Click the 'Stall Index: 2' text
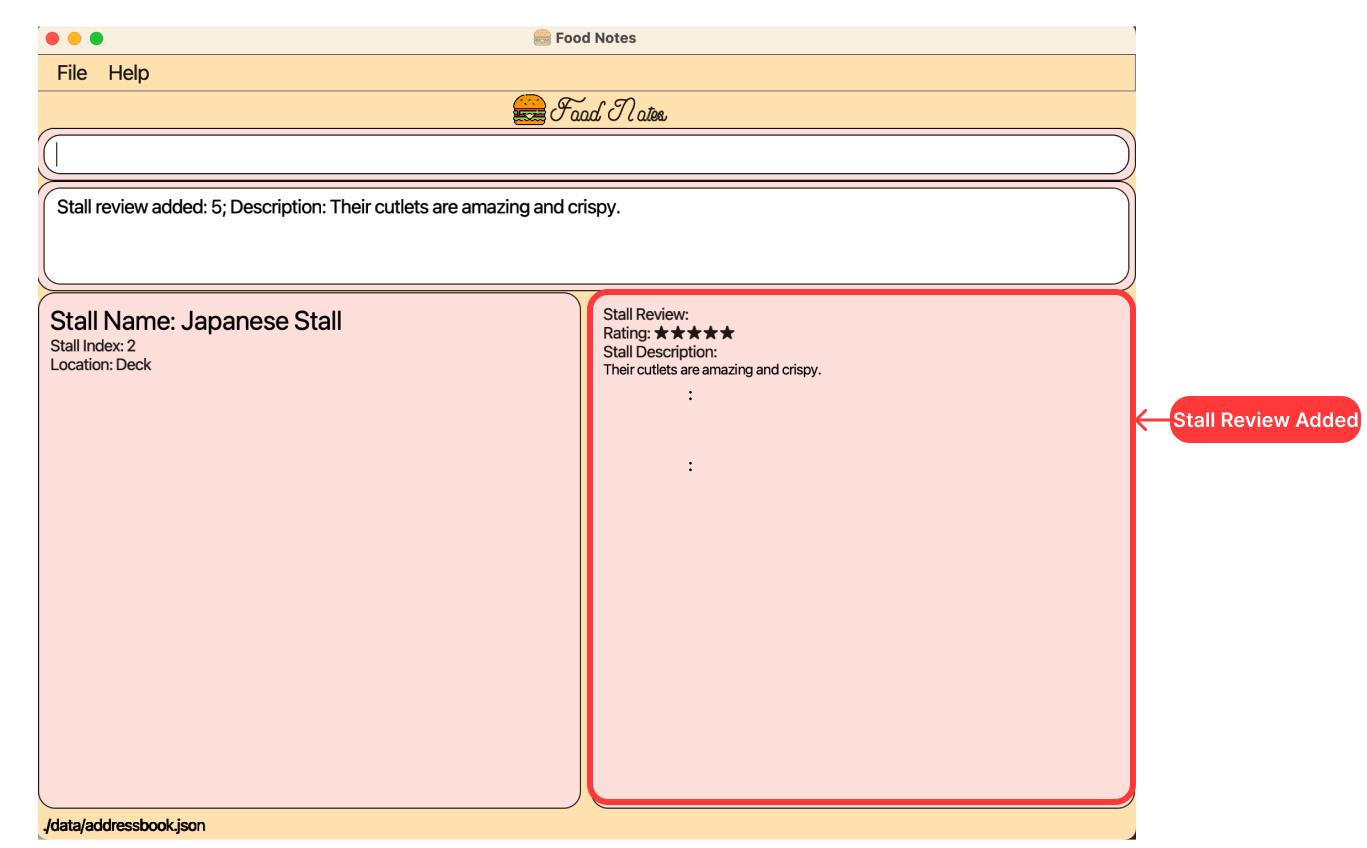Viewport: 1367px width, 848px height. 93,346
